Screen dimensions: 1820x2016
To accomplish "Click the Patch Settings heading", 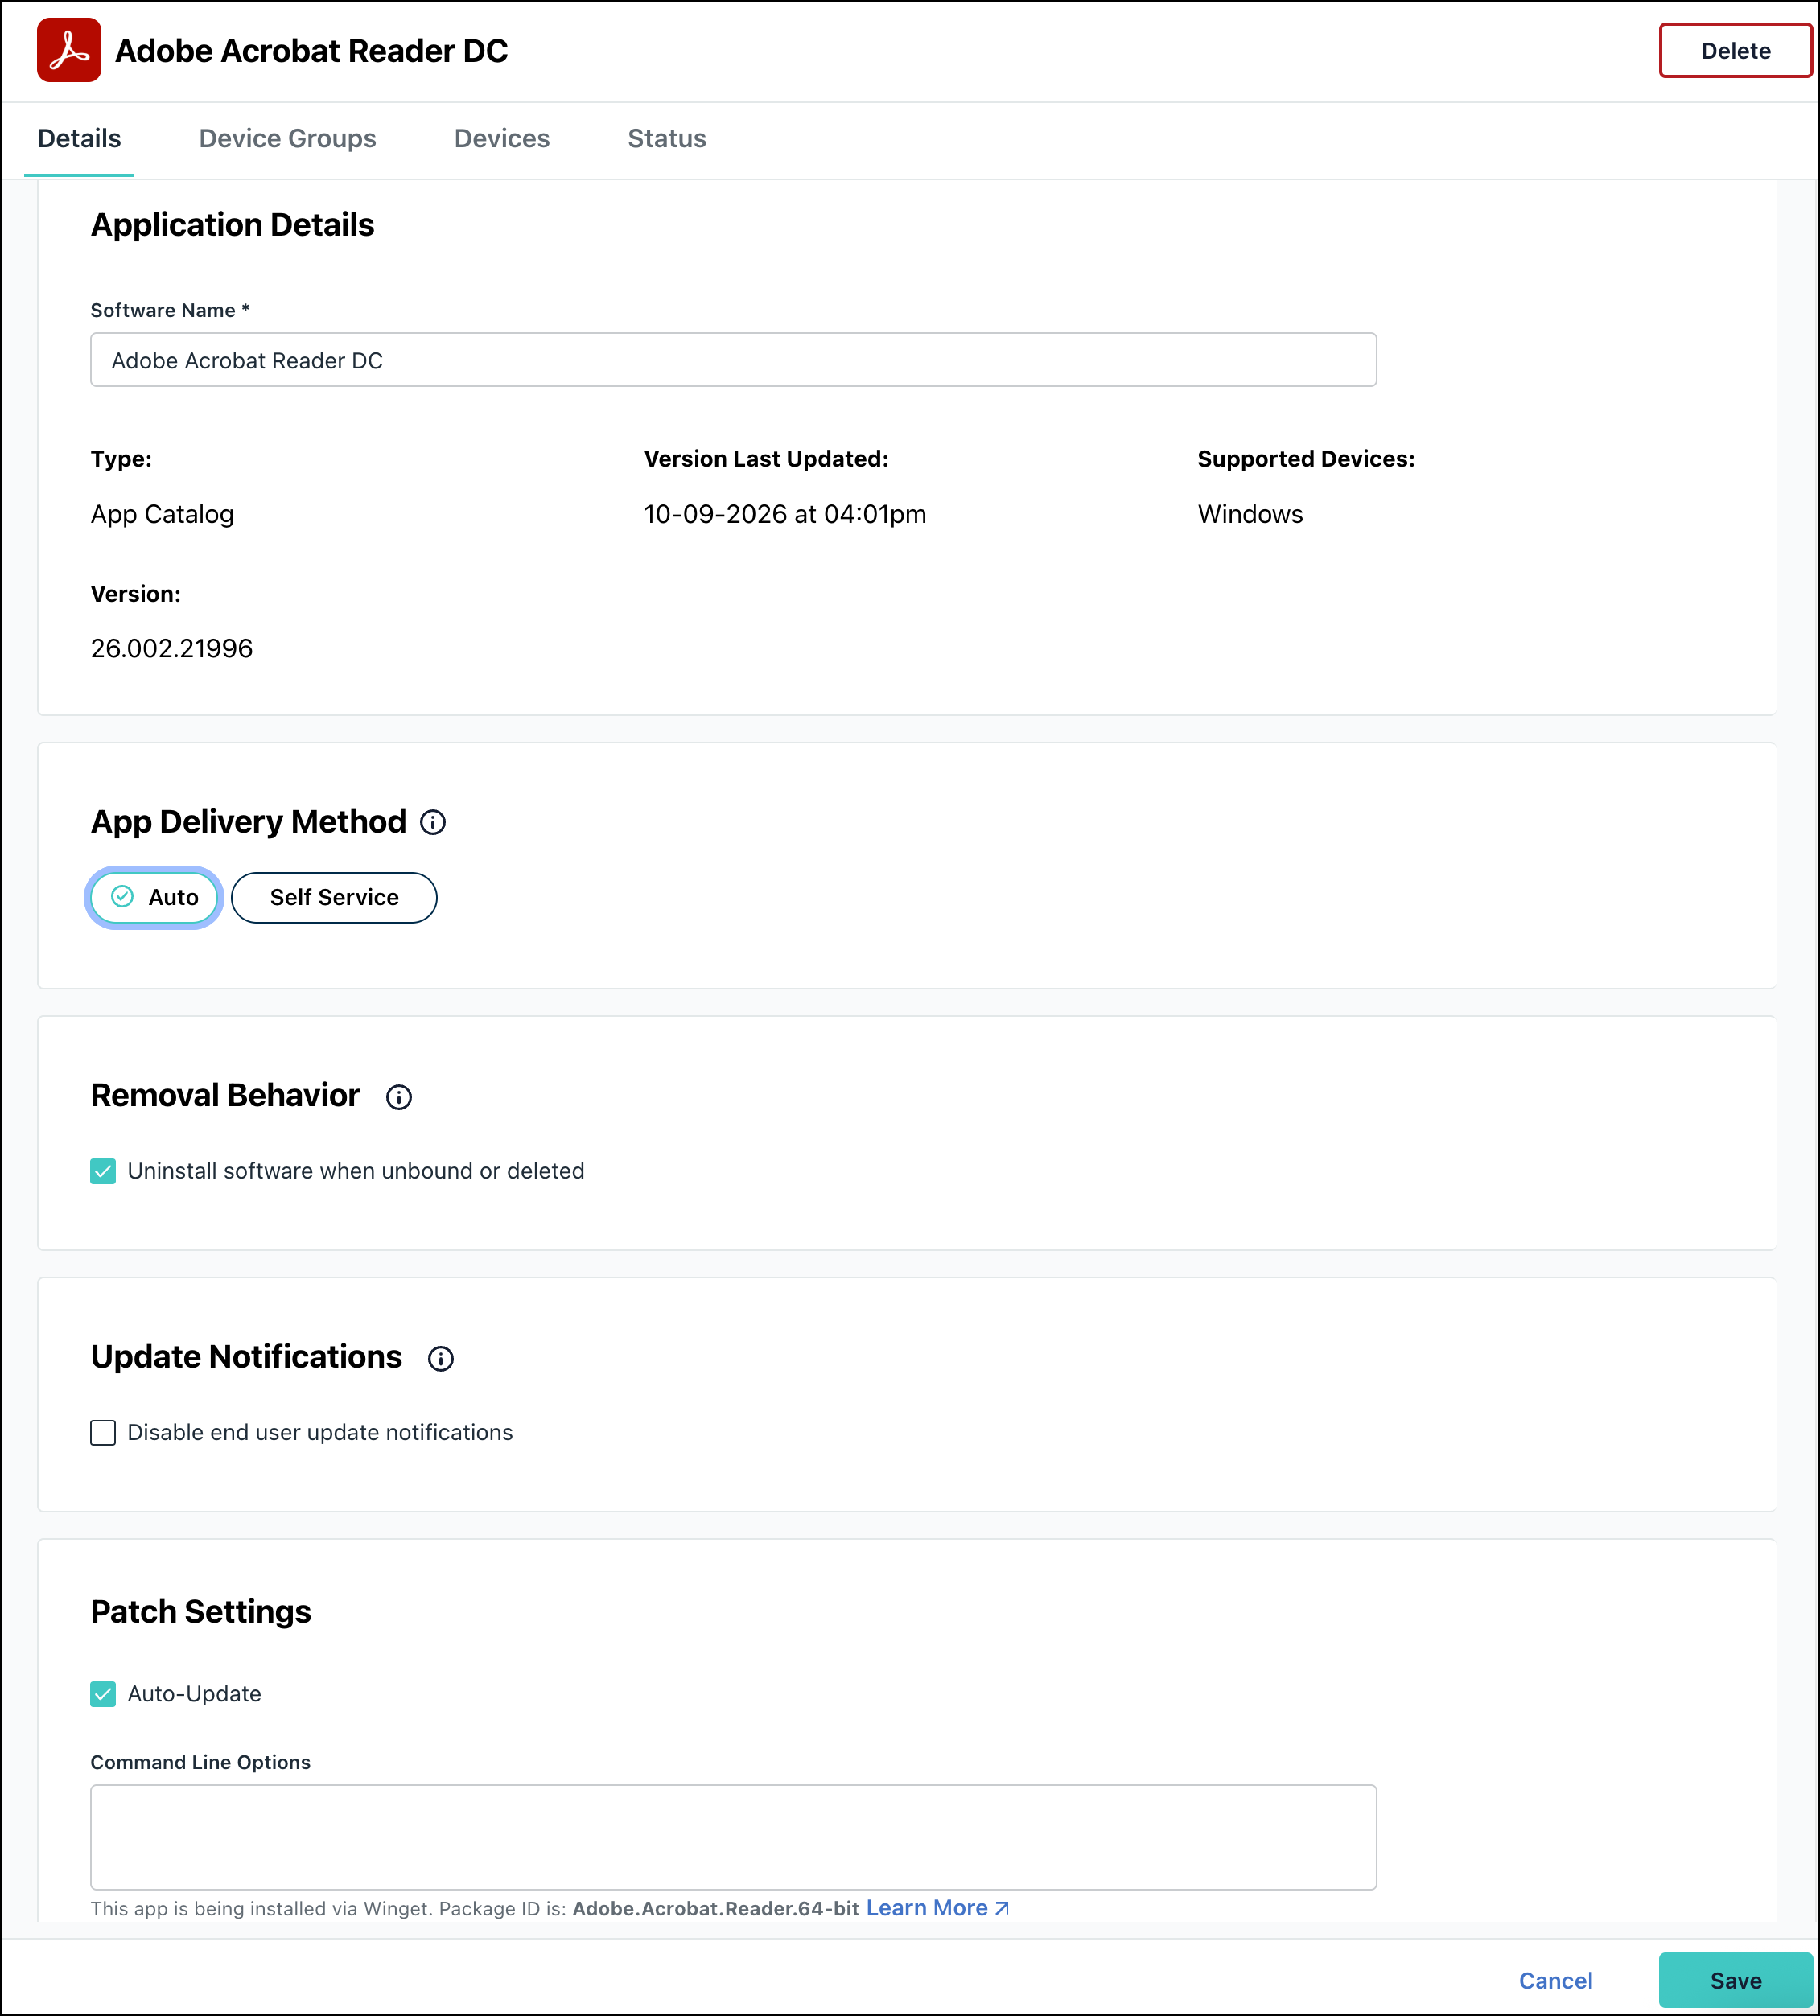I will [x=200, y=1611].
